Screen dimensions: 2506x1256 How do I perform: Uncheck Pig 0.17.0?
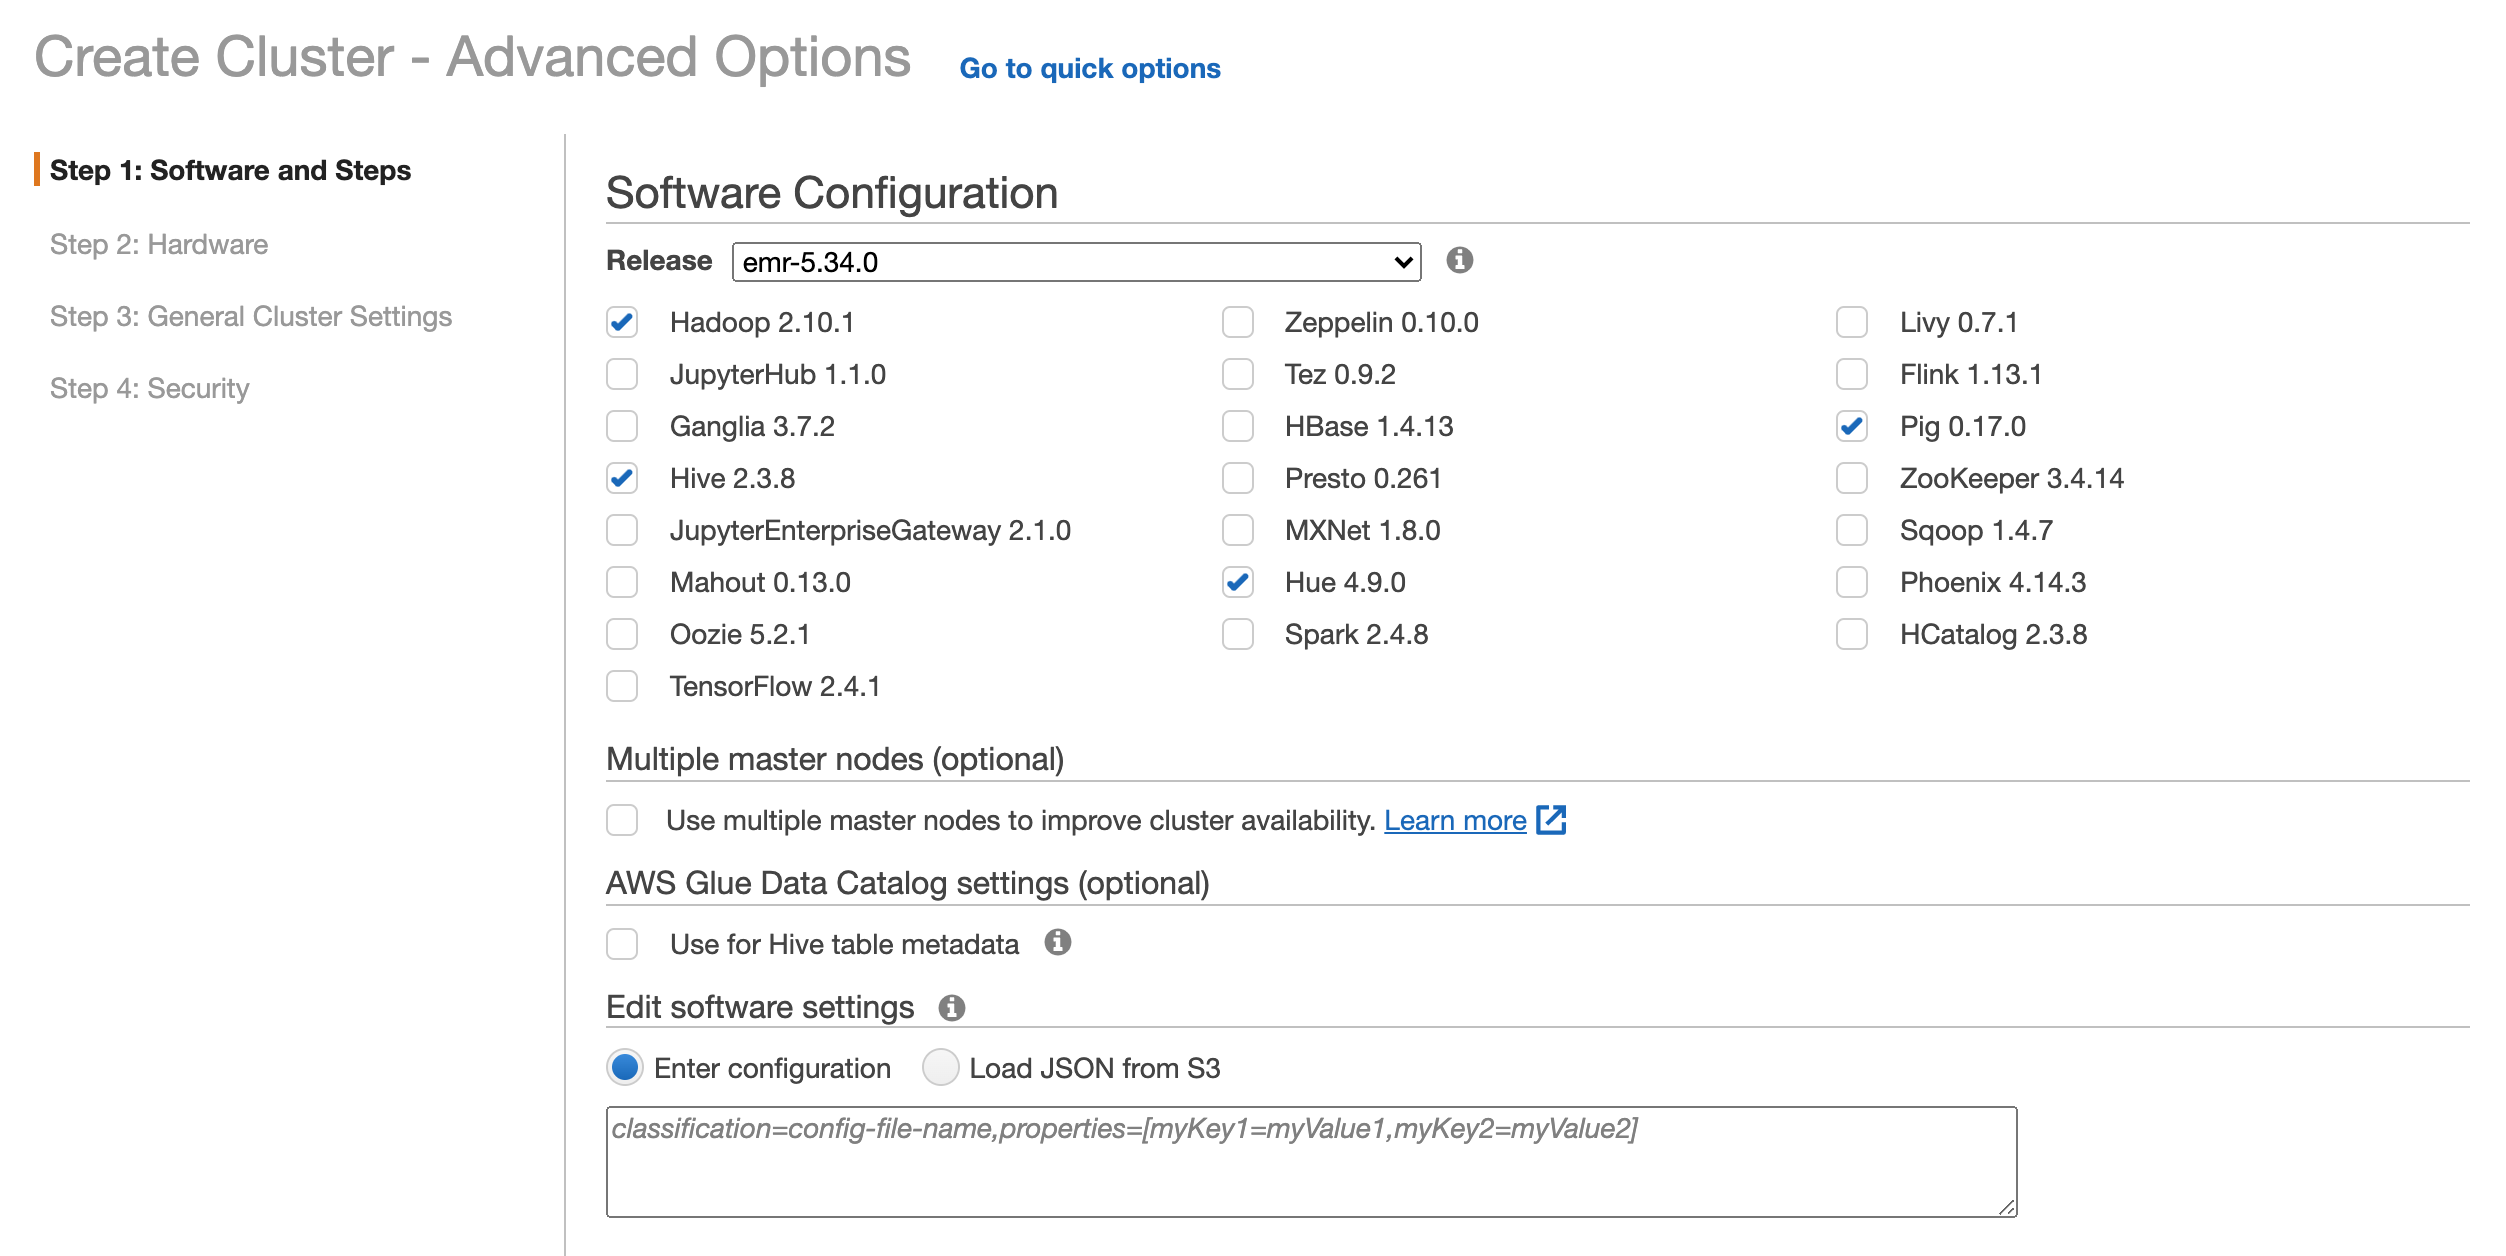point(1852,426)
